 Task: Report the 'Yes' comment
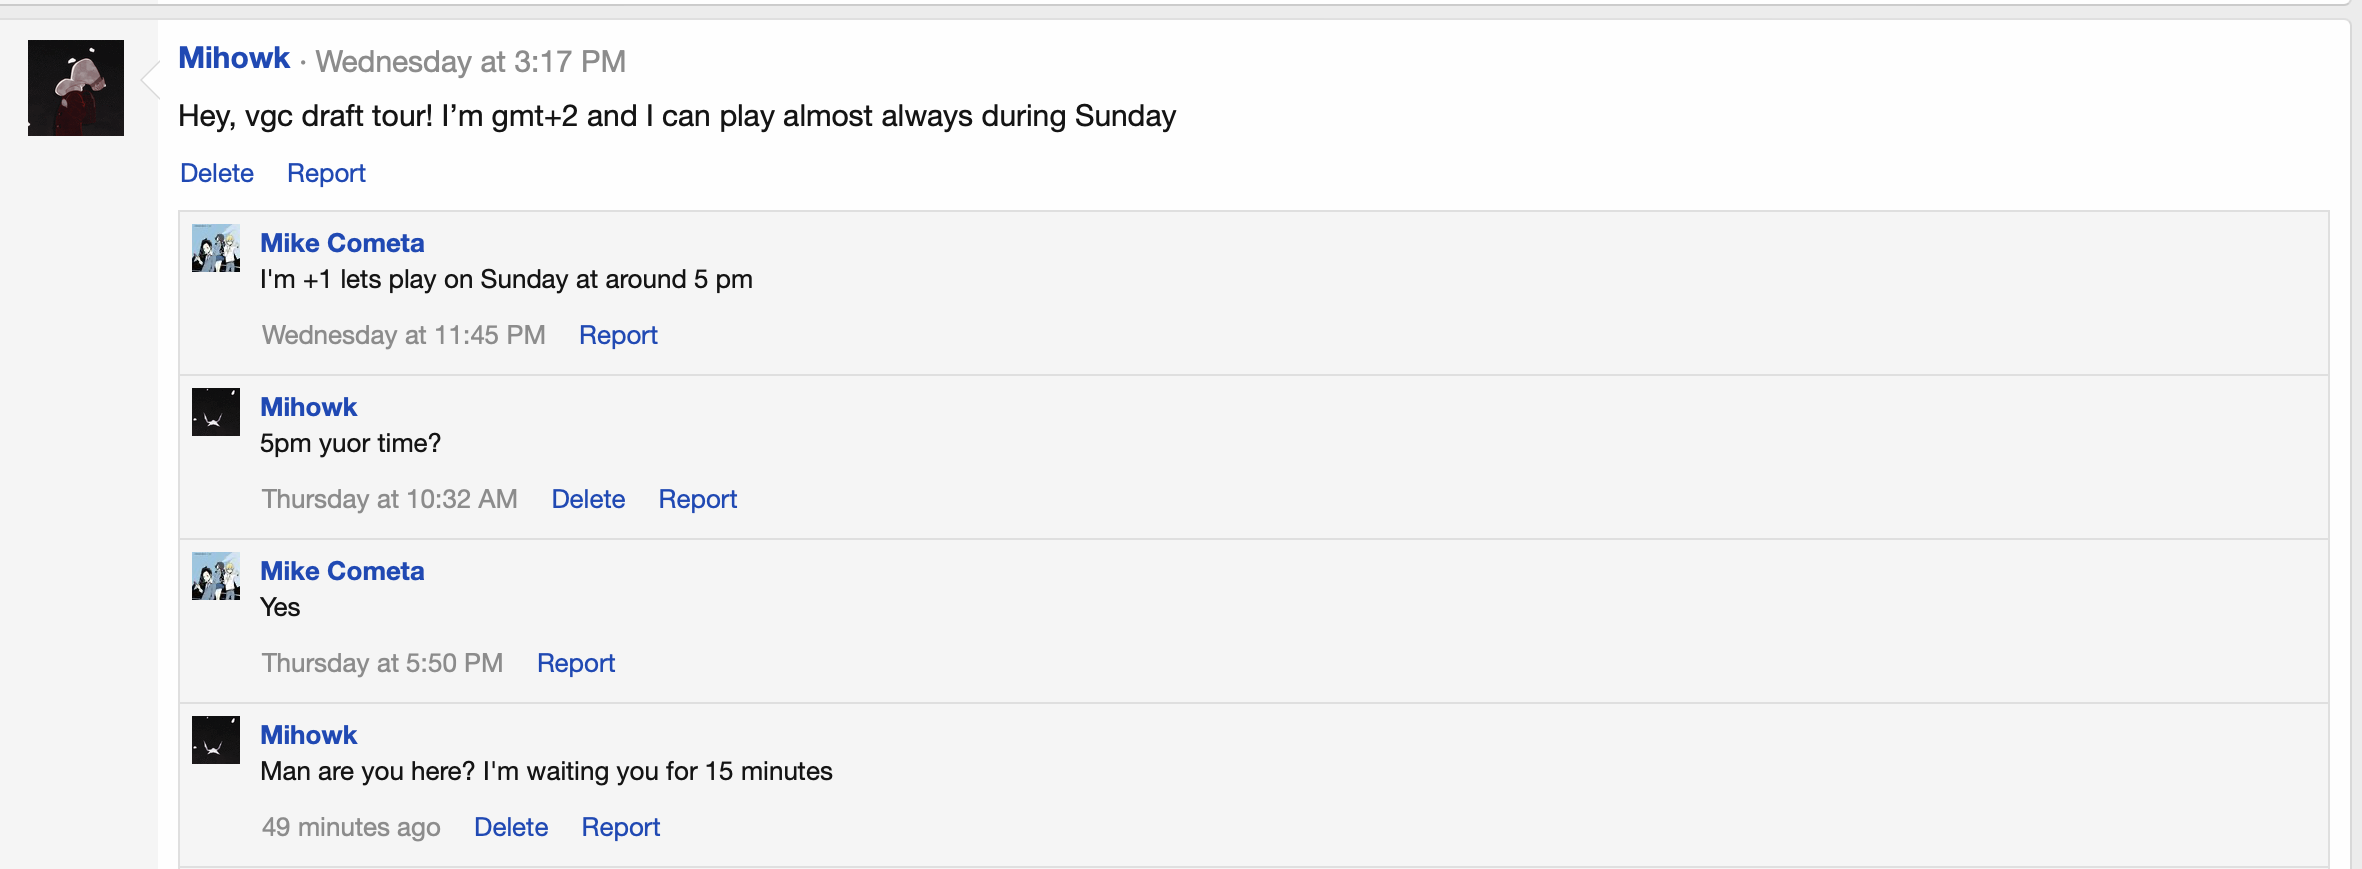[x=576, y=663]
